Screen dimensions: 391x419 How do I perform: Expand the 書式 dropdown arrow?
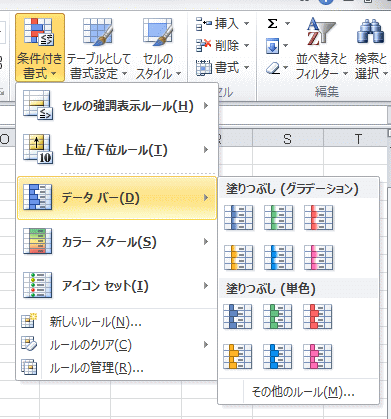[246, 68]
